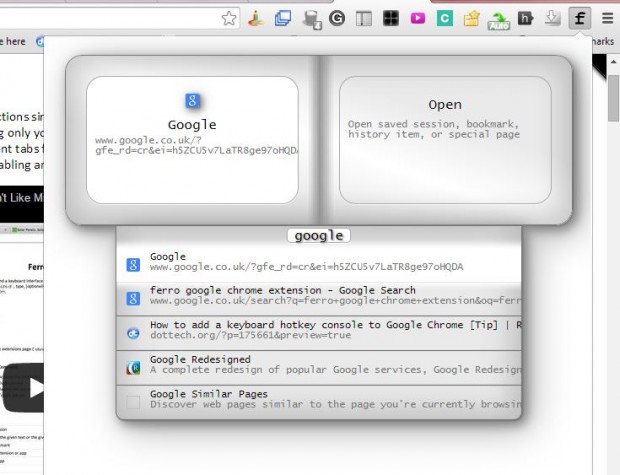
Task: Click the blue stacked-windows extension icon
Action: click(x=283, y=18)
